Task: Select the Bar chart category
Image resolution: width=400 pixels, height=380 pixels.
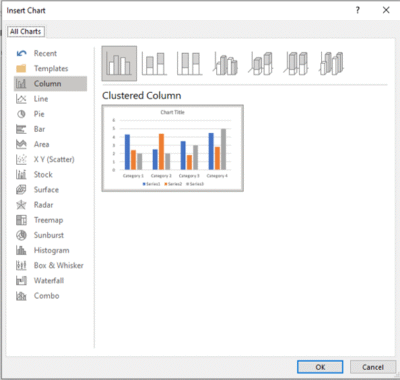Action: tap(50, 129)
